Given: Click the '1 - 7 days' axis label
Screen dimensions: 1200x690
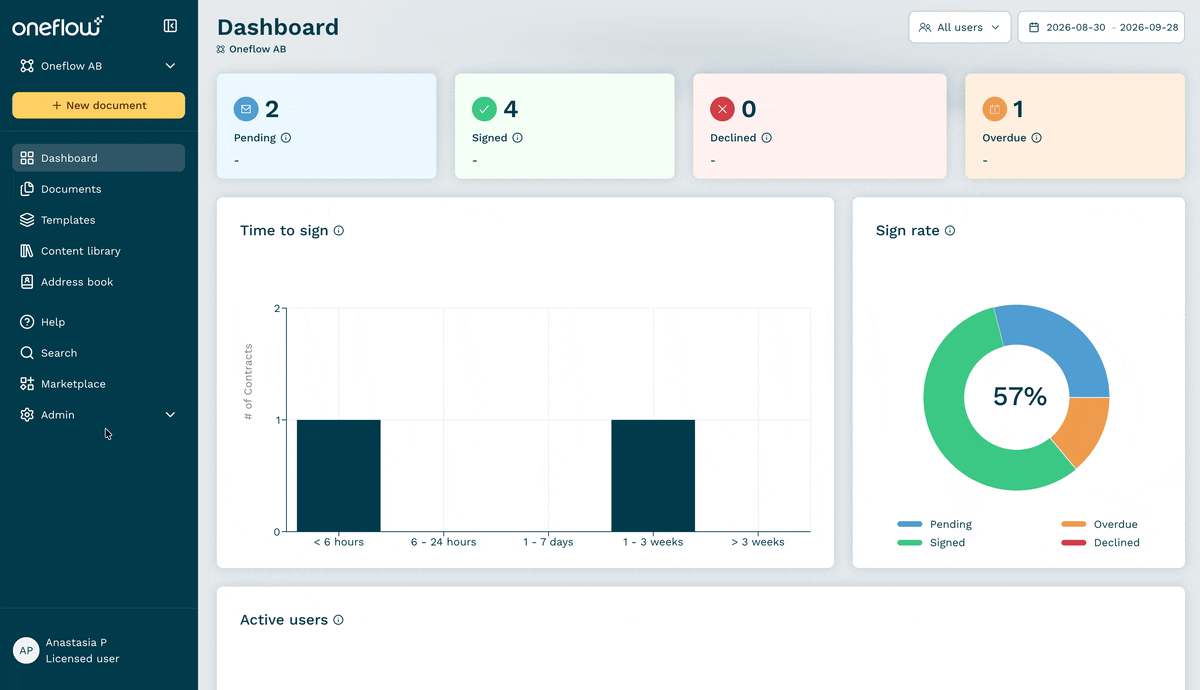Looking at the screenshot, I should click(x=548, y=542).
